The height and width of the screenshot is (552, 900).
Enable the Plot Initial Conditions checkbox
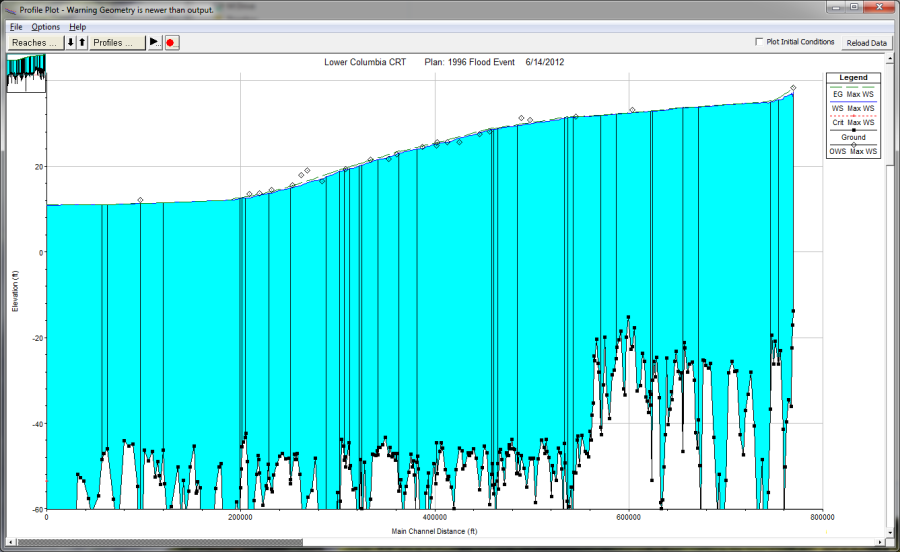click(759, 42)
